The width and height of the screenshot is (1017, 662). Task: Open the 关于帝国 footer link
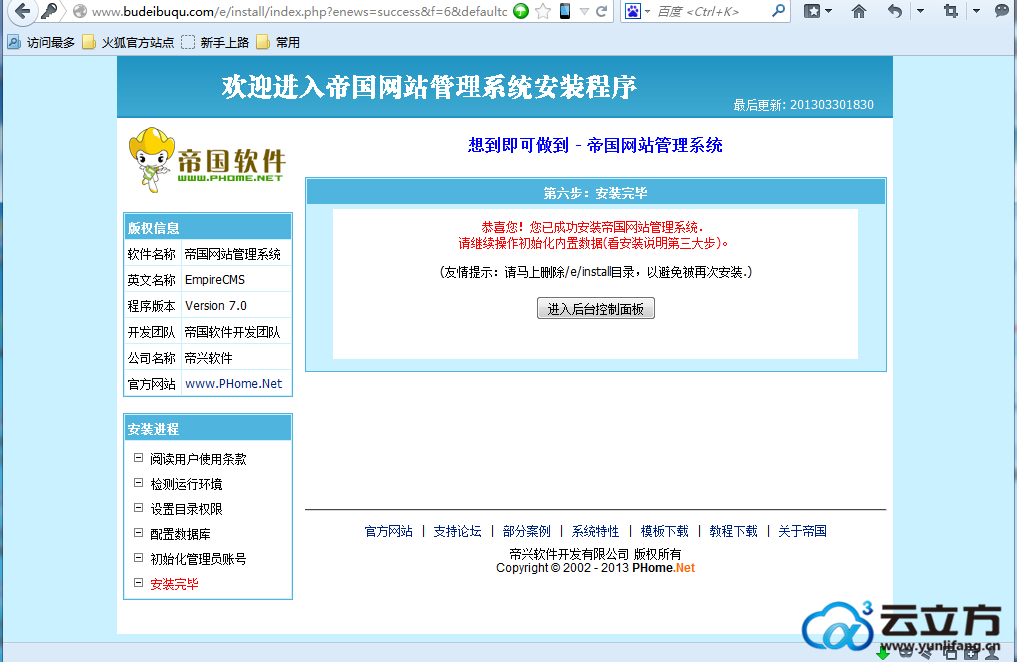point(802,531)
